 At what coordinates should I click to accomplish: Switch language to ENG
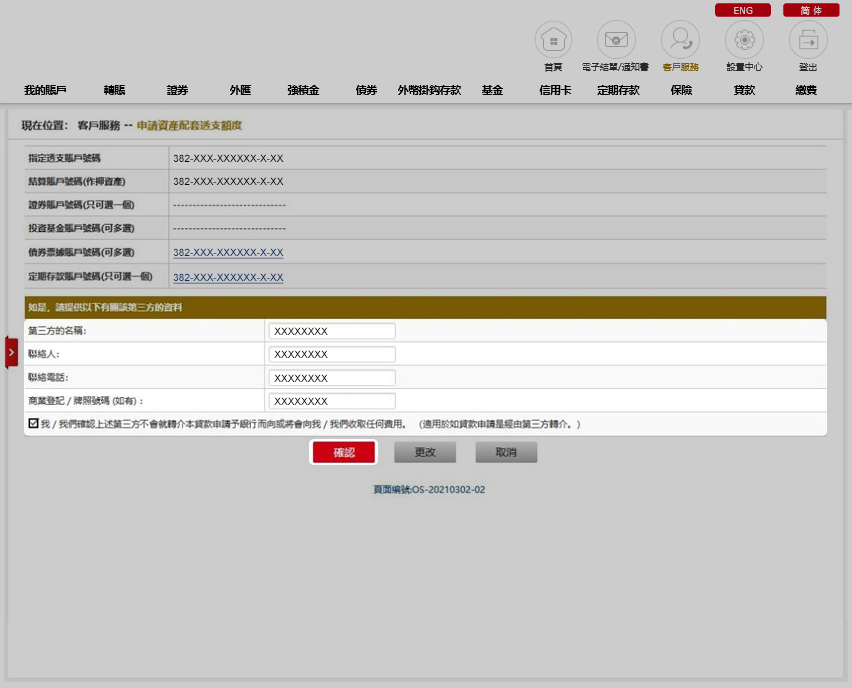click(x=742, y=10)
